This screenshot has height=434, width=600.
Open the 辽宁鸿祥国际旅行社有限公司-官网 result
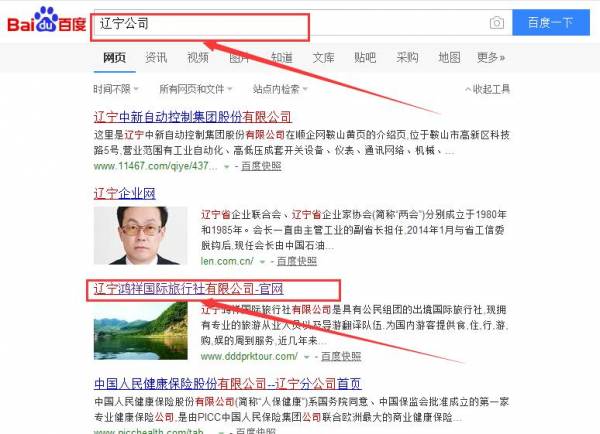click(x=189, y=289)
